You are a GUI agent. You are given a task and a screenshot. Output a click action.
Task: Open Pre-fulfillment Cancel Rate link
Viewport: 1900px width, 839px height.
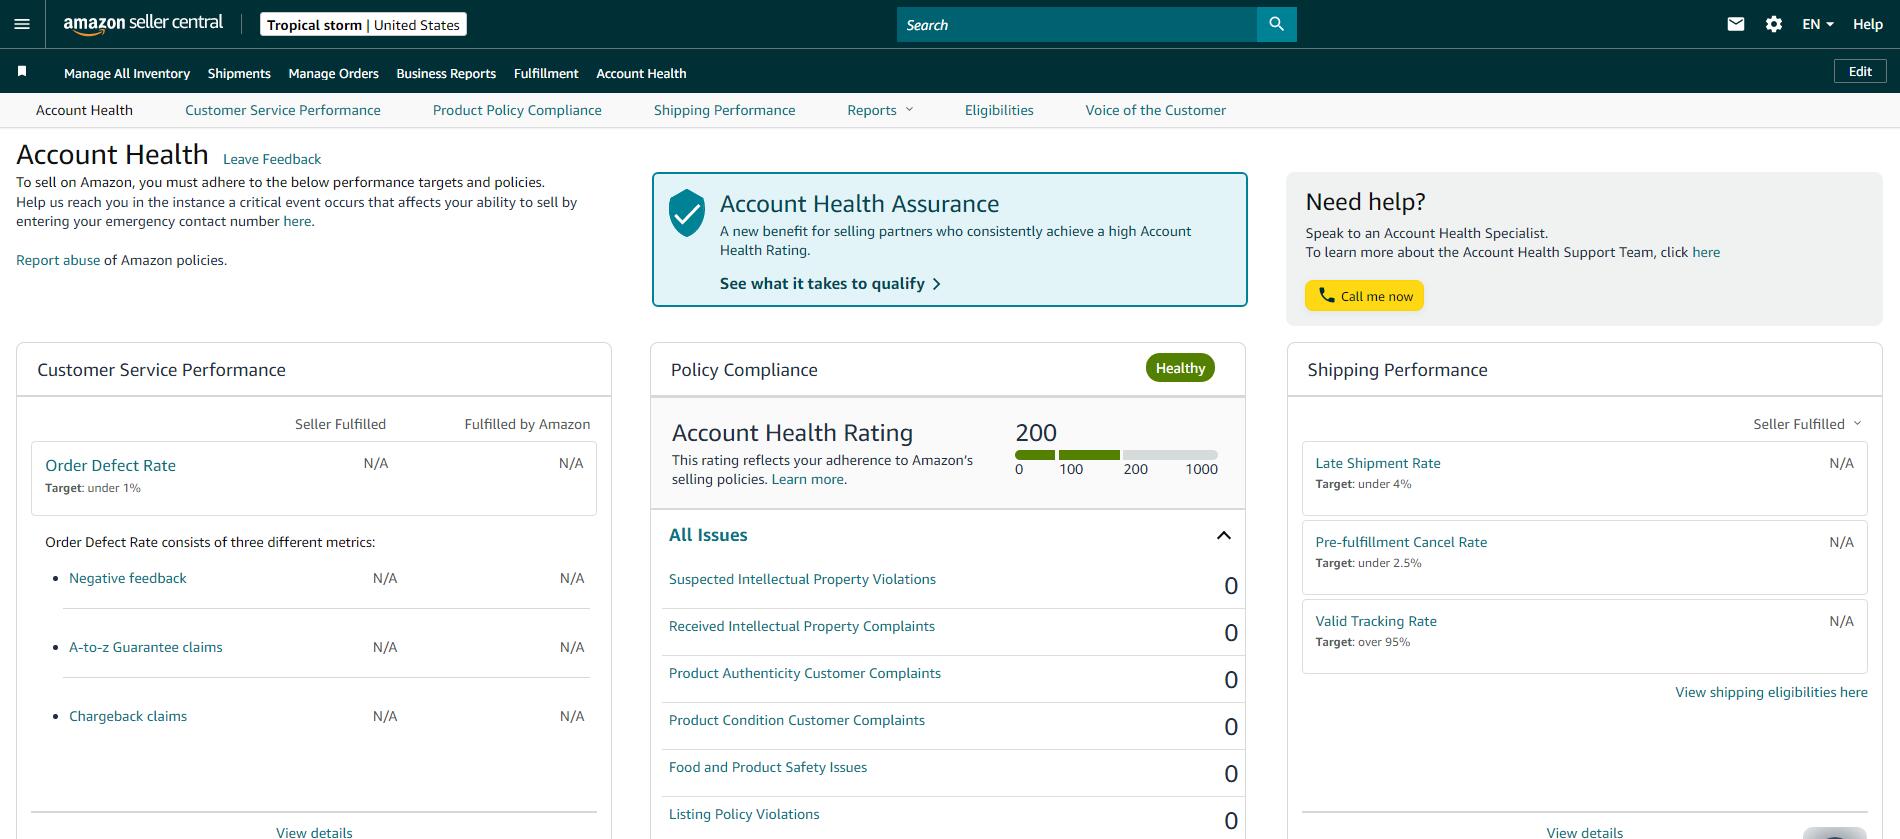(1401, 542)
